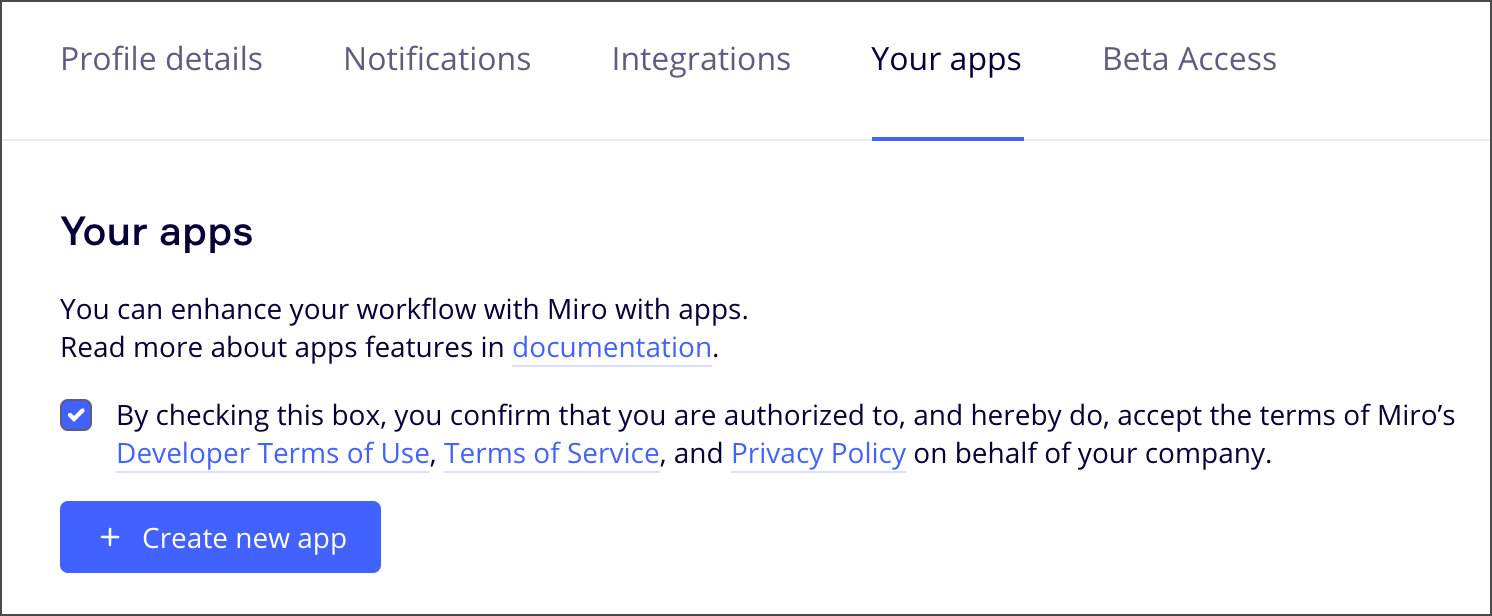
Task: Click the Create new app button
Action: pos(220,538)
